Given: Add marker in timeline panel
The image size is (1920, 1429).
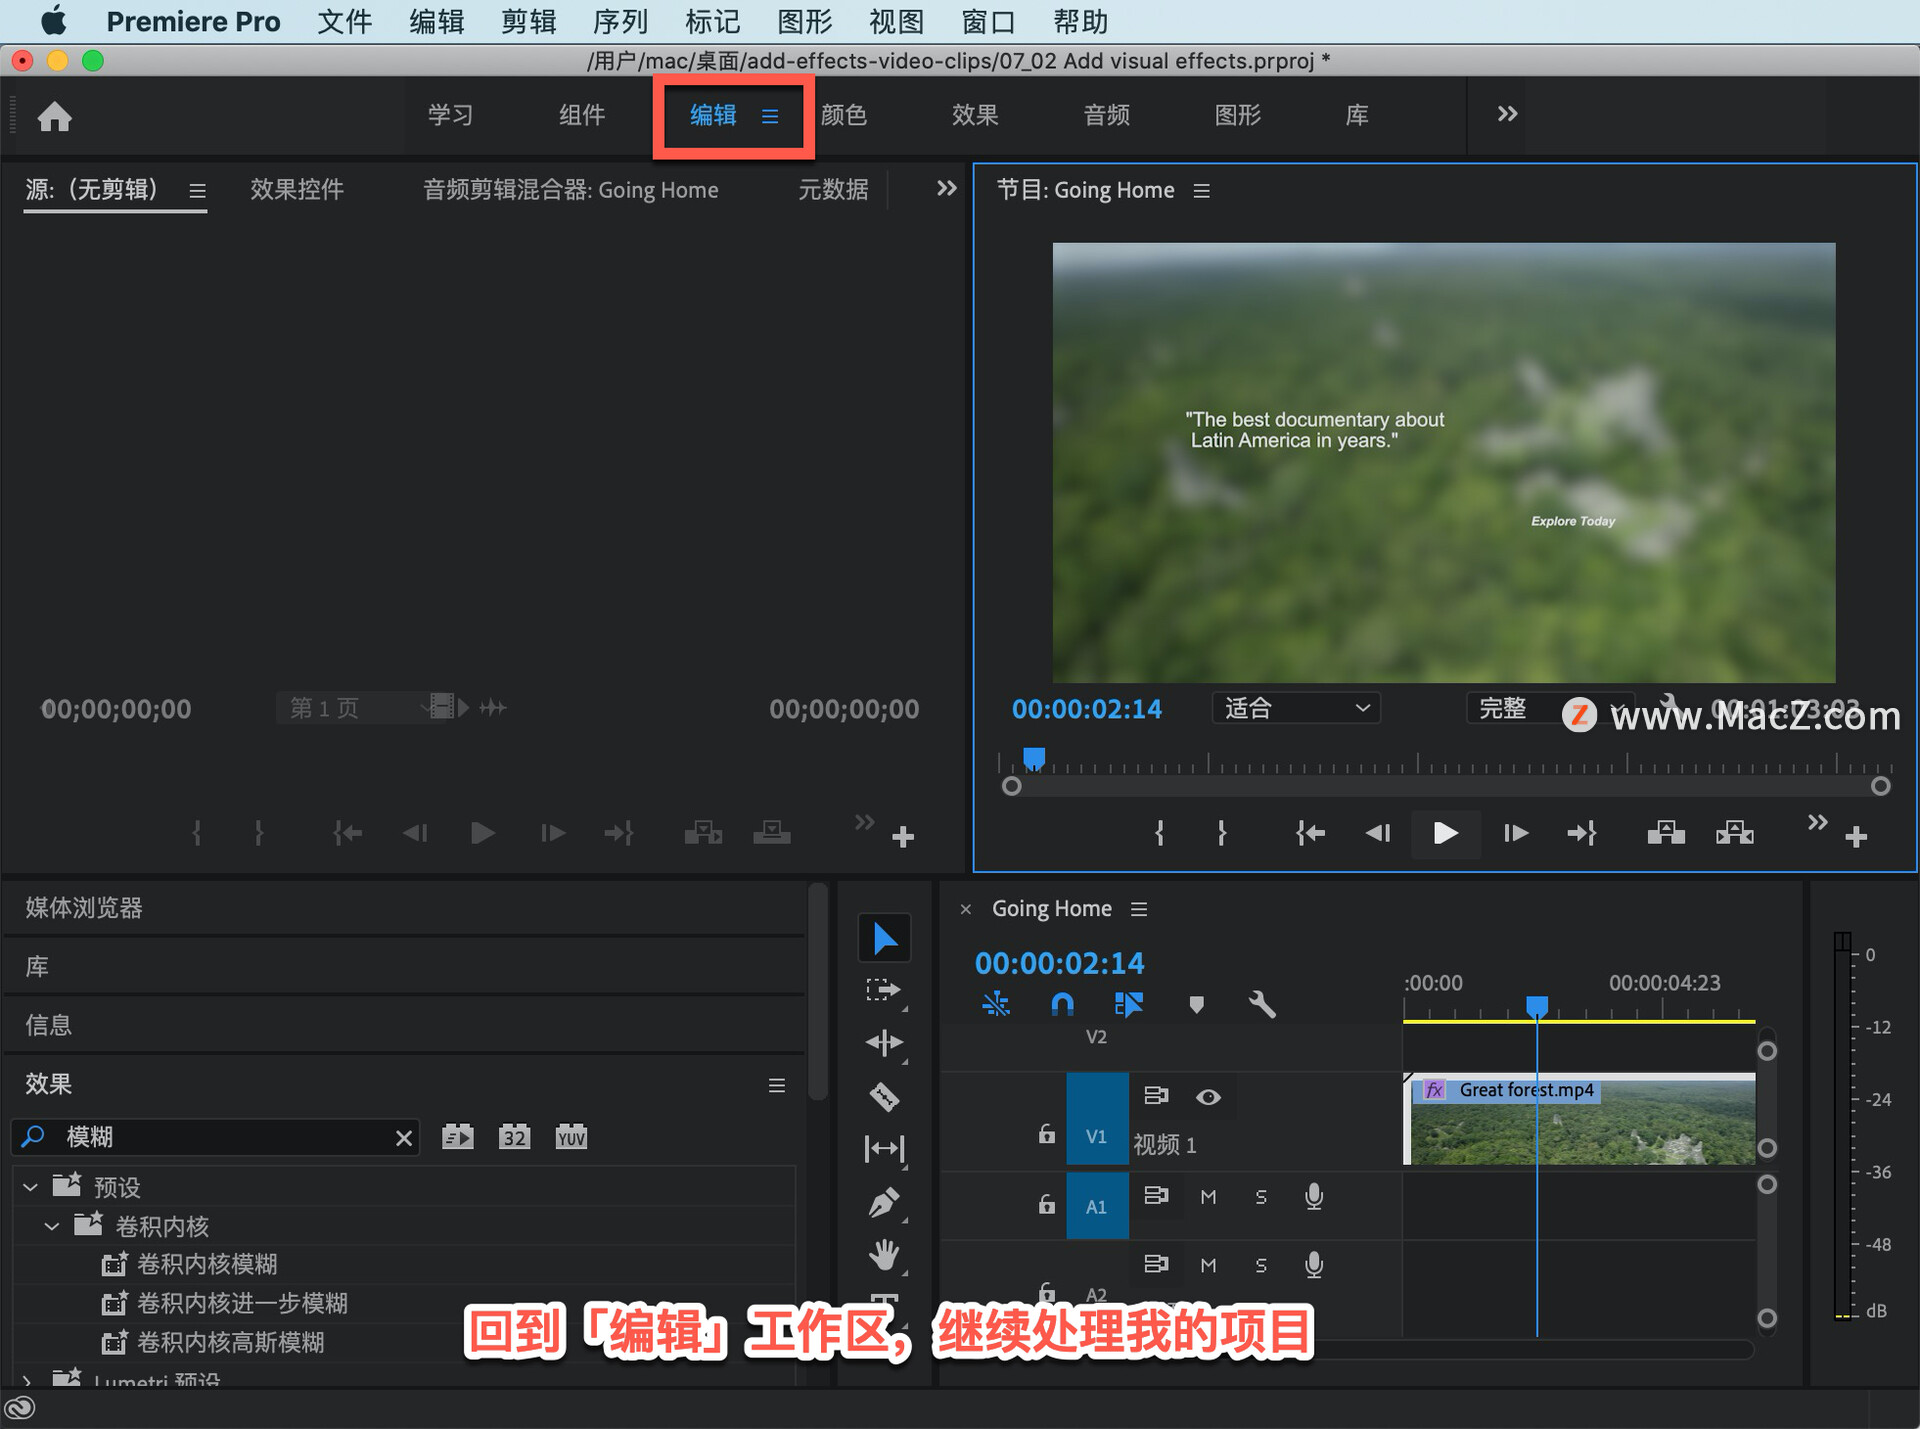Looking at the screenshot, I should (1196, 1004).
